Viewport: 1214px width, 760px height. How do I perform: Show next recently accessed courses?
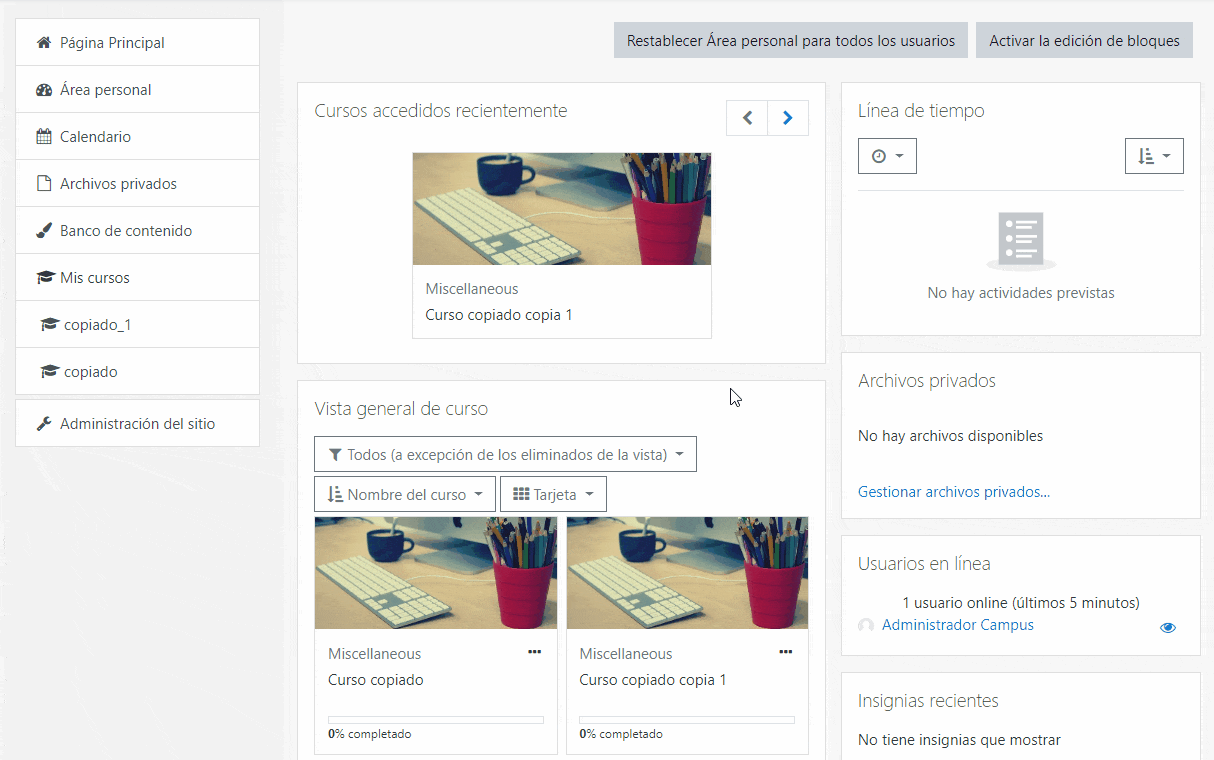click(788, 118)
